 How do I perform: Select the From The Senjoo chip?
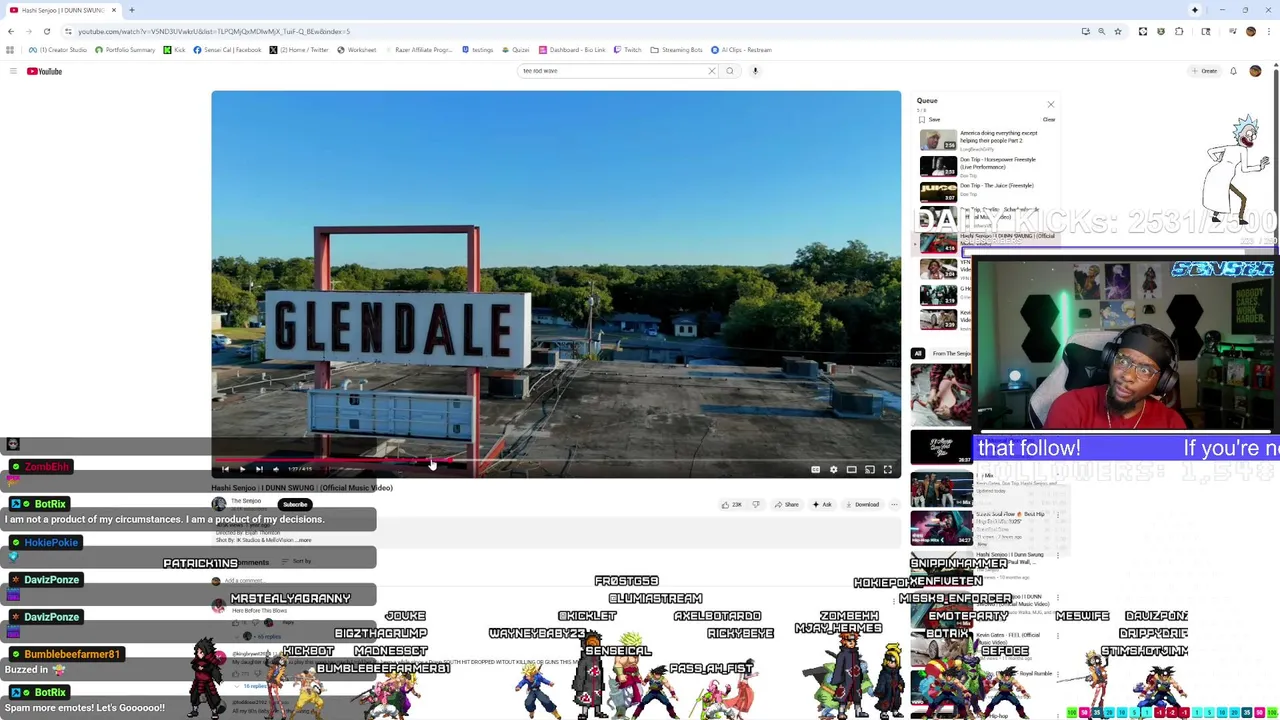(x=951, y=353)
